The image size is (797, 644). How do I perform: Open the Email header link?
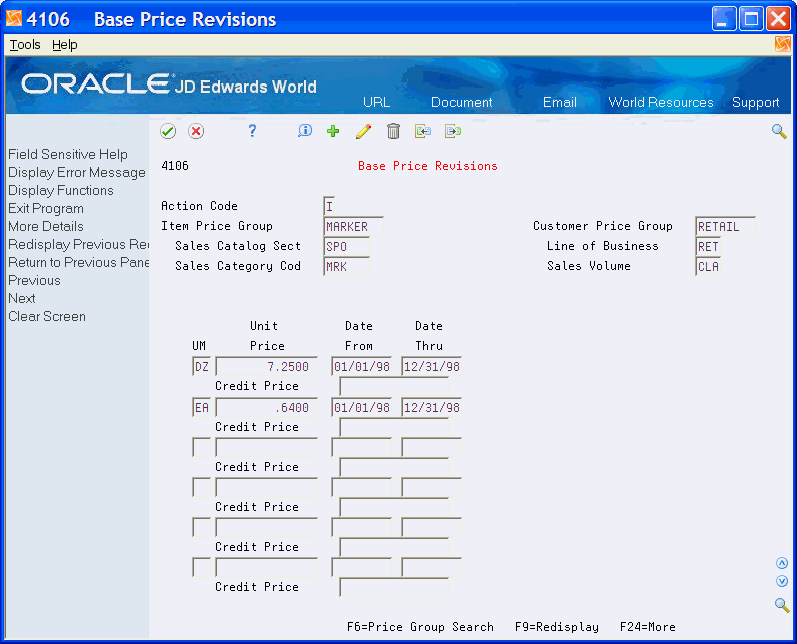[560, 102]
